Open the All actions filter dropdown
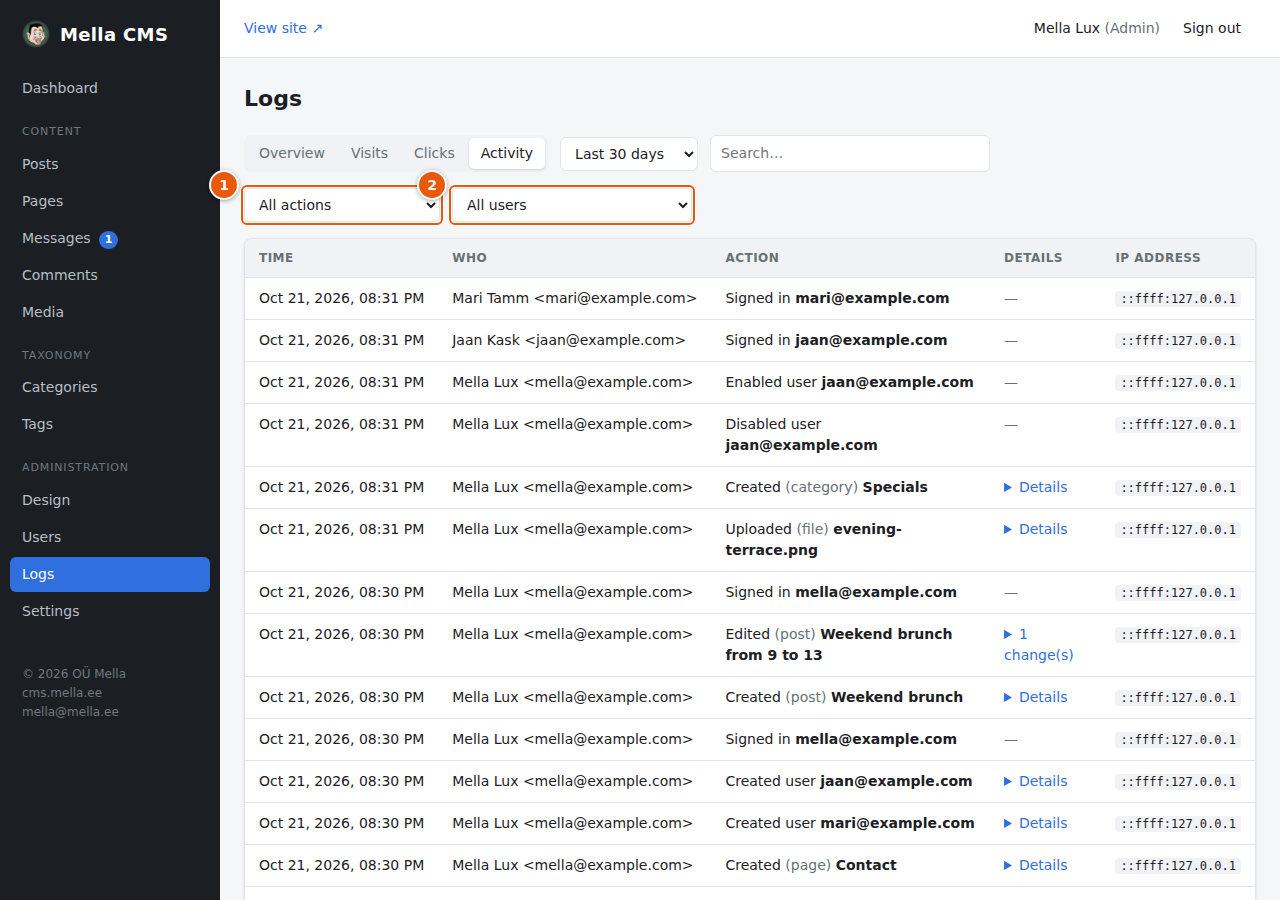 pyautogui.click(x=342, y=205)
